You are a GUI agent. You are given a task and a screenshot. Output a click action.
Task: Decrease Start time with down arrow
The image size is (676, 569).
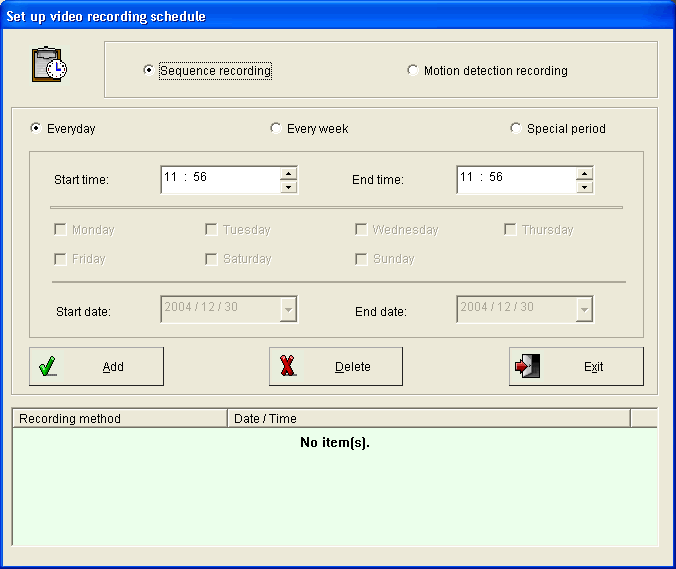(x=289, y=186)
